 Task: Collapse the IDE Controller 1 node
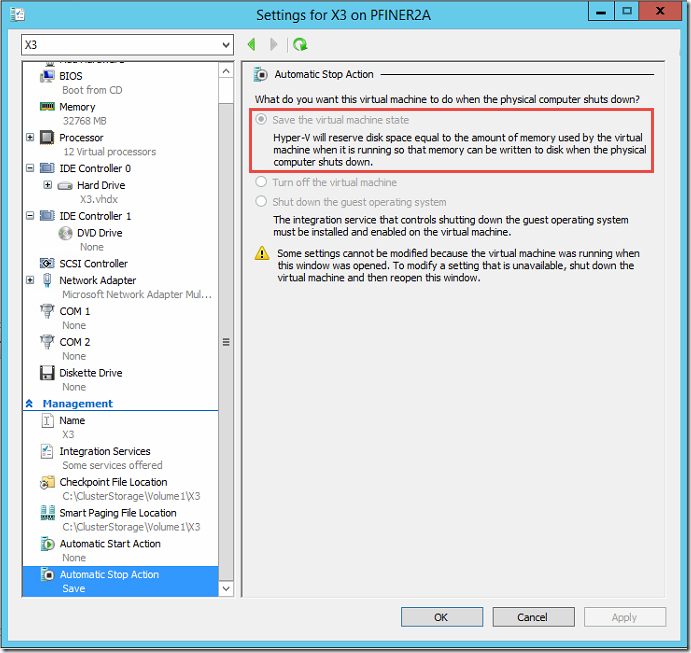coord(30,216)
